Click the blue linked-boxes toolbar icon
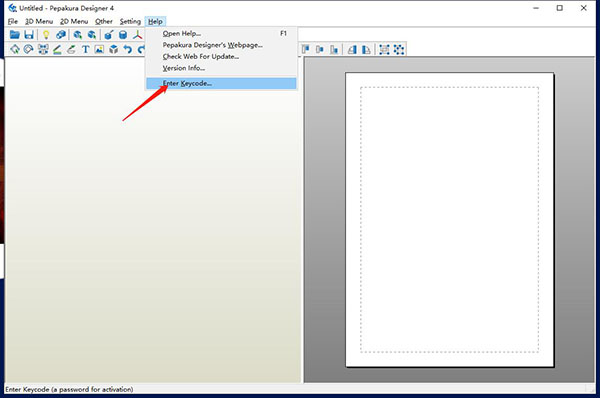 click(61, 35)
